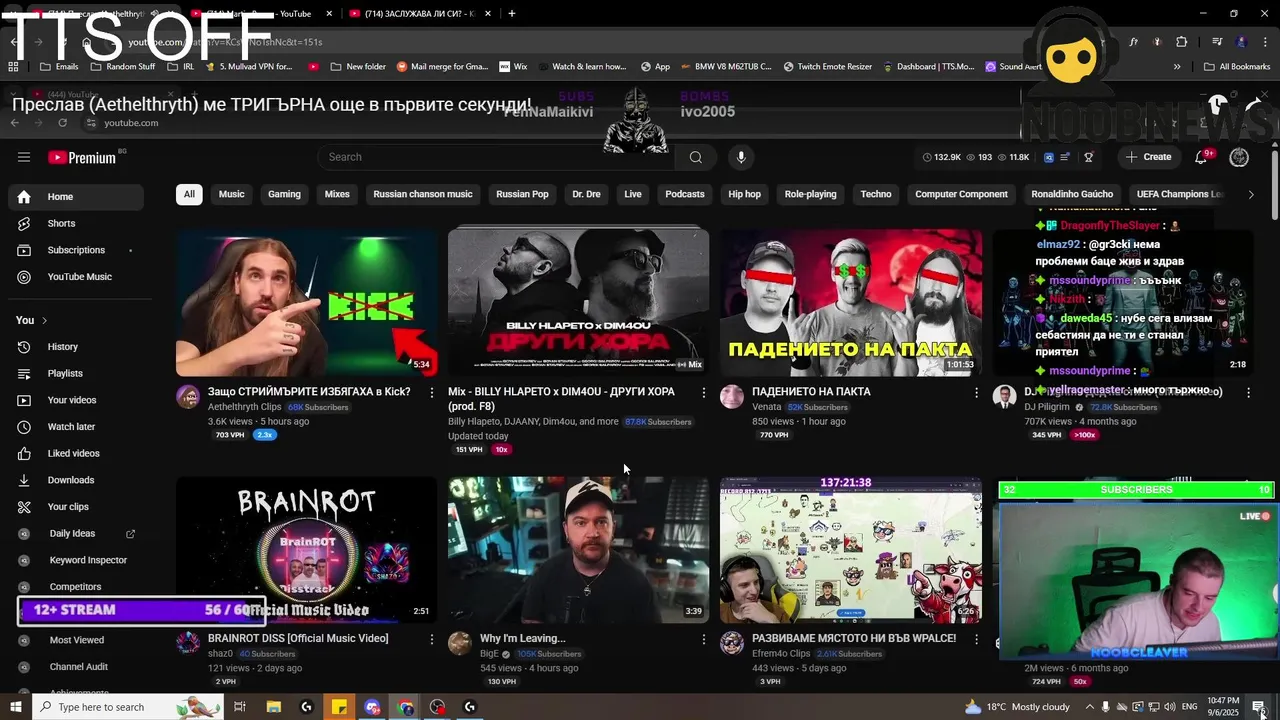The width and height of the screenshot is (1280, 720).
Task: Open File Explorer from the taskbar
Action: [x=273, y=707]
